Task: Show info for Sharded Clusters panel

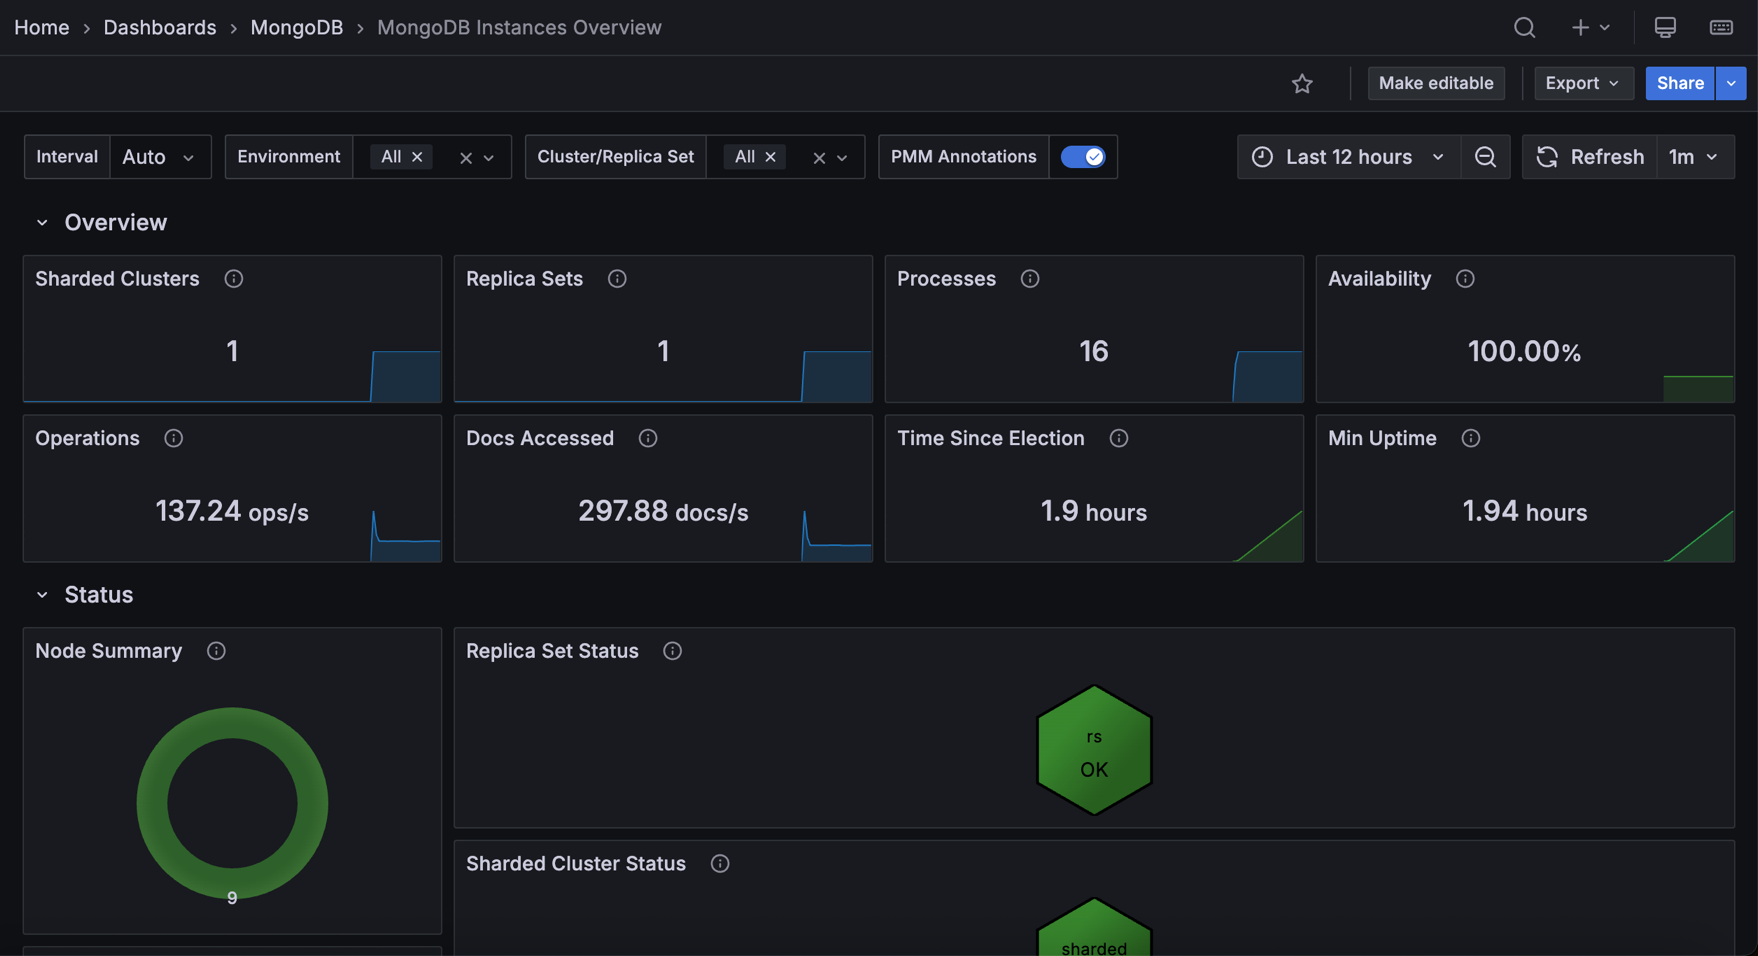Action: [233, 279]
